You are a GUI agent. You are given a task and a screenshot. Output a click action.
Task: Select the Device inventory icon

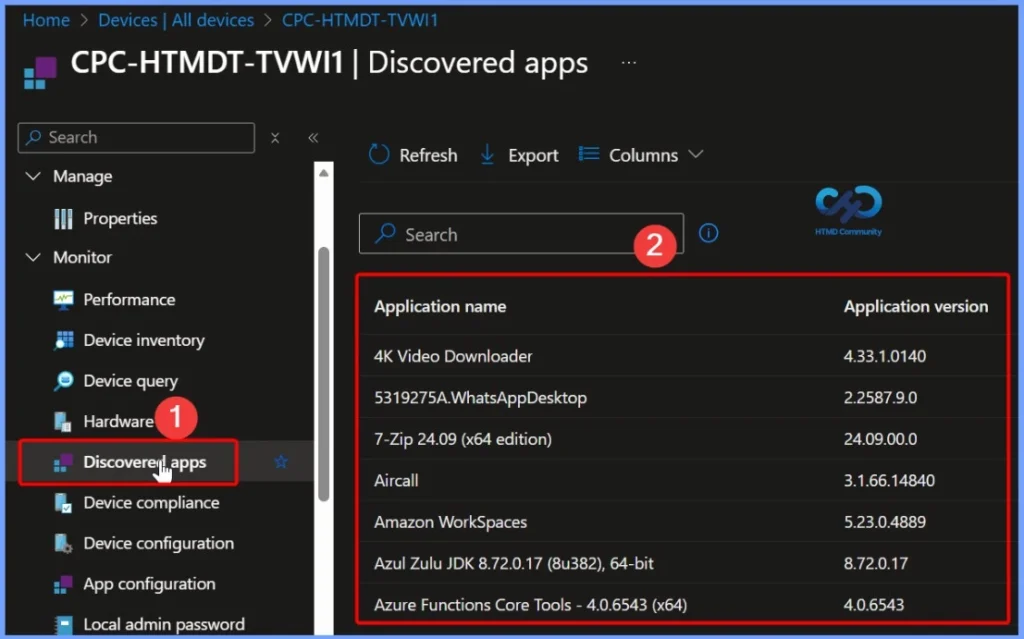[62, 340]
